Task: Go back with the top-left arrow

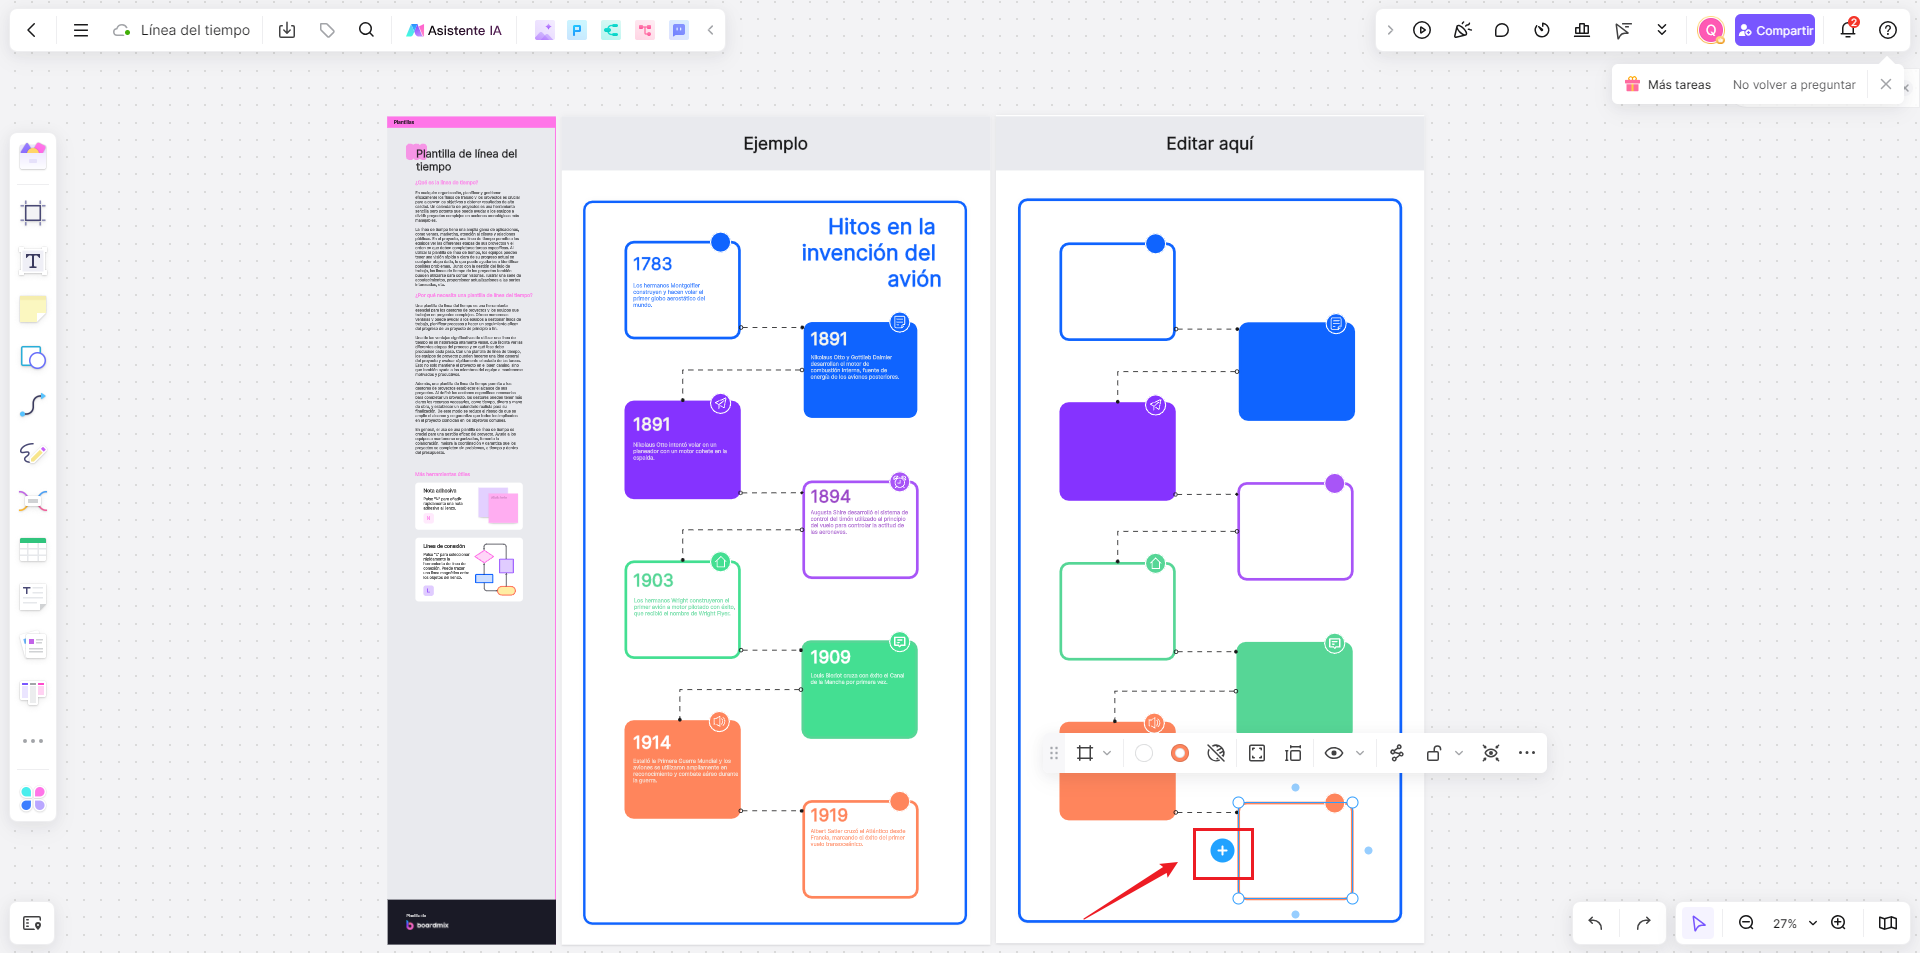Action: 32,30
